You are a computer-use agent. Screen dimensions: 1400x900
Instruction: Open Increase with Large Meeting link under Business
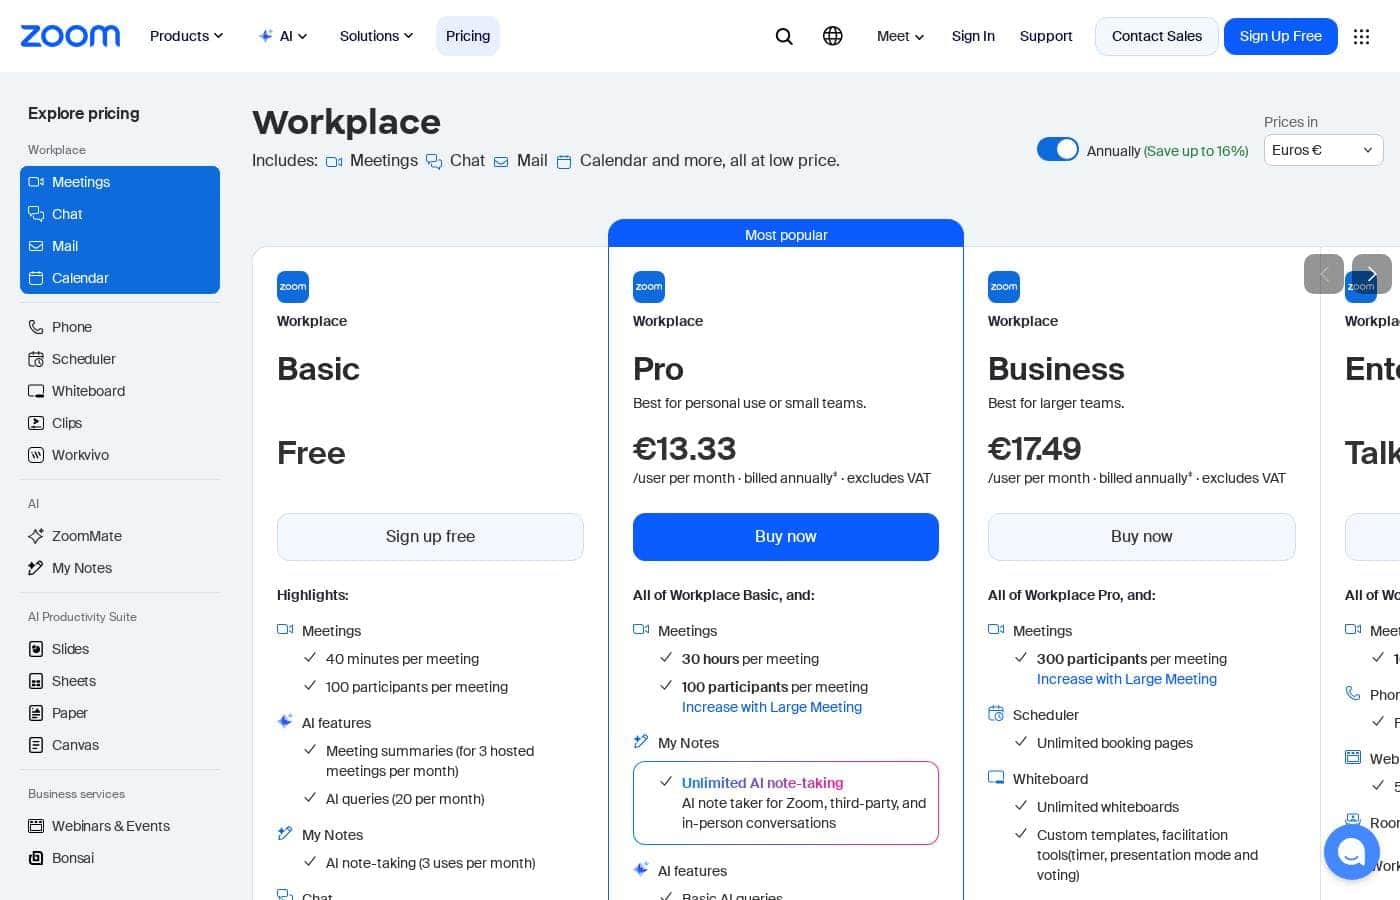pyautogui.click(x=1127, y=679)
